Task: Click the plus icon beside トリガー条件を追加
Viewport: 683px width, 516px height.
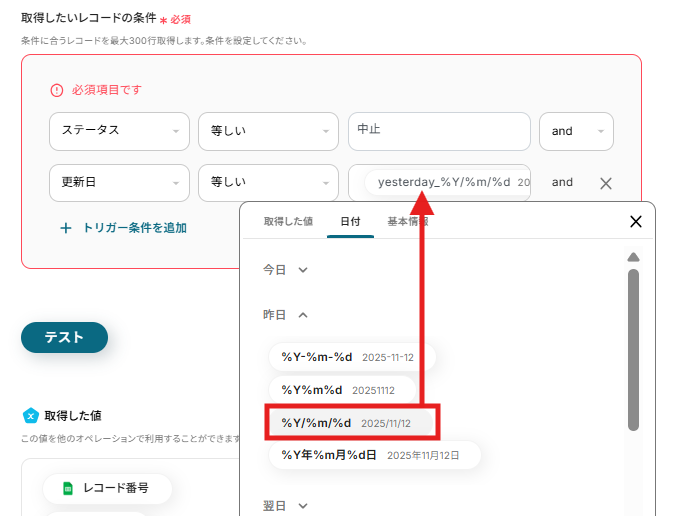Action: [66, 228]
